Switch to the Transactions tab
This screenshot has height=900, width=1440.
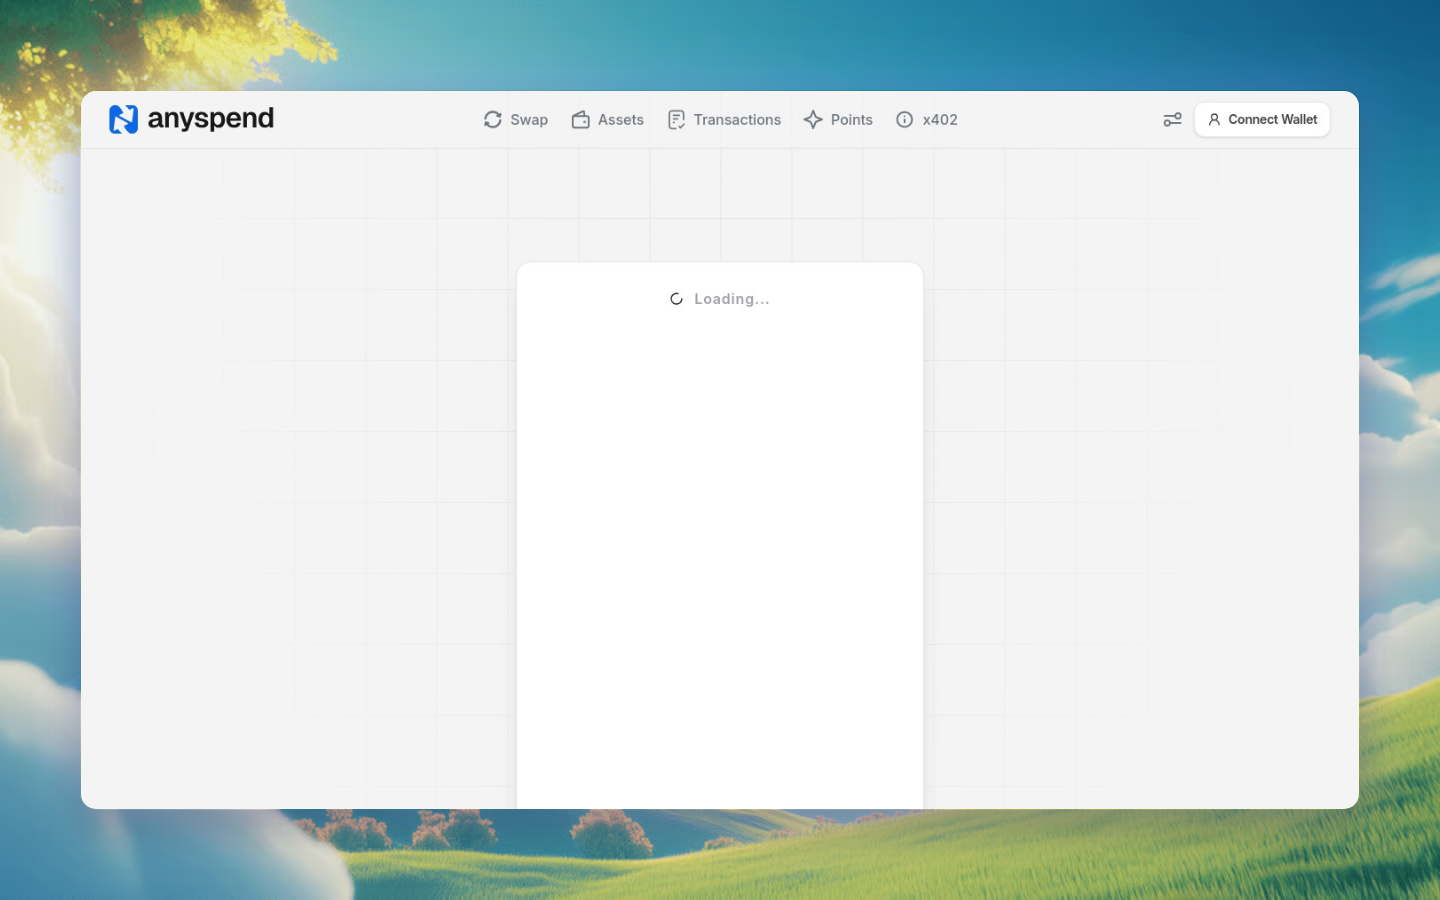pos(724,120)
